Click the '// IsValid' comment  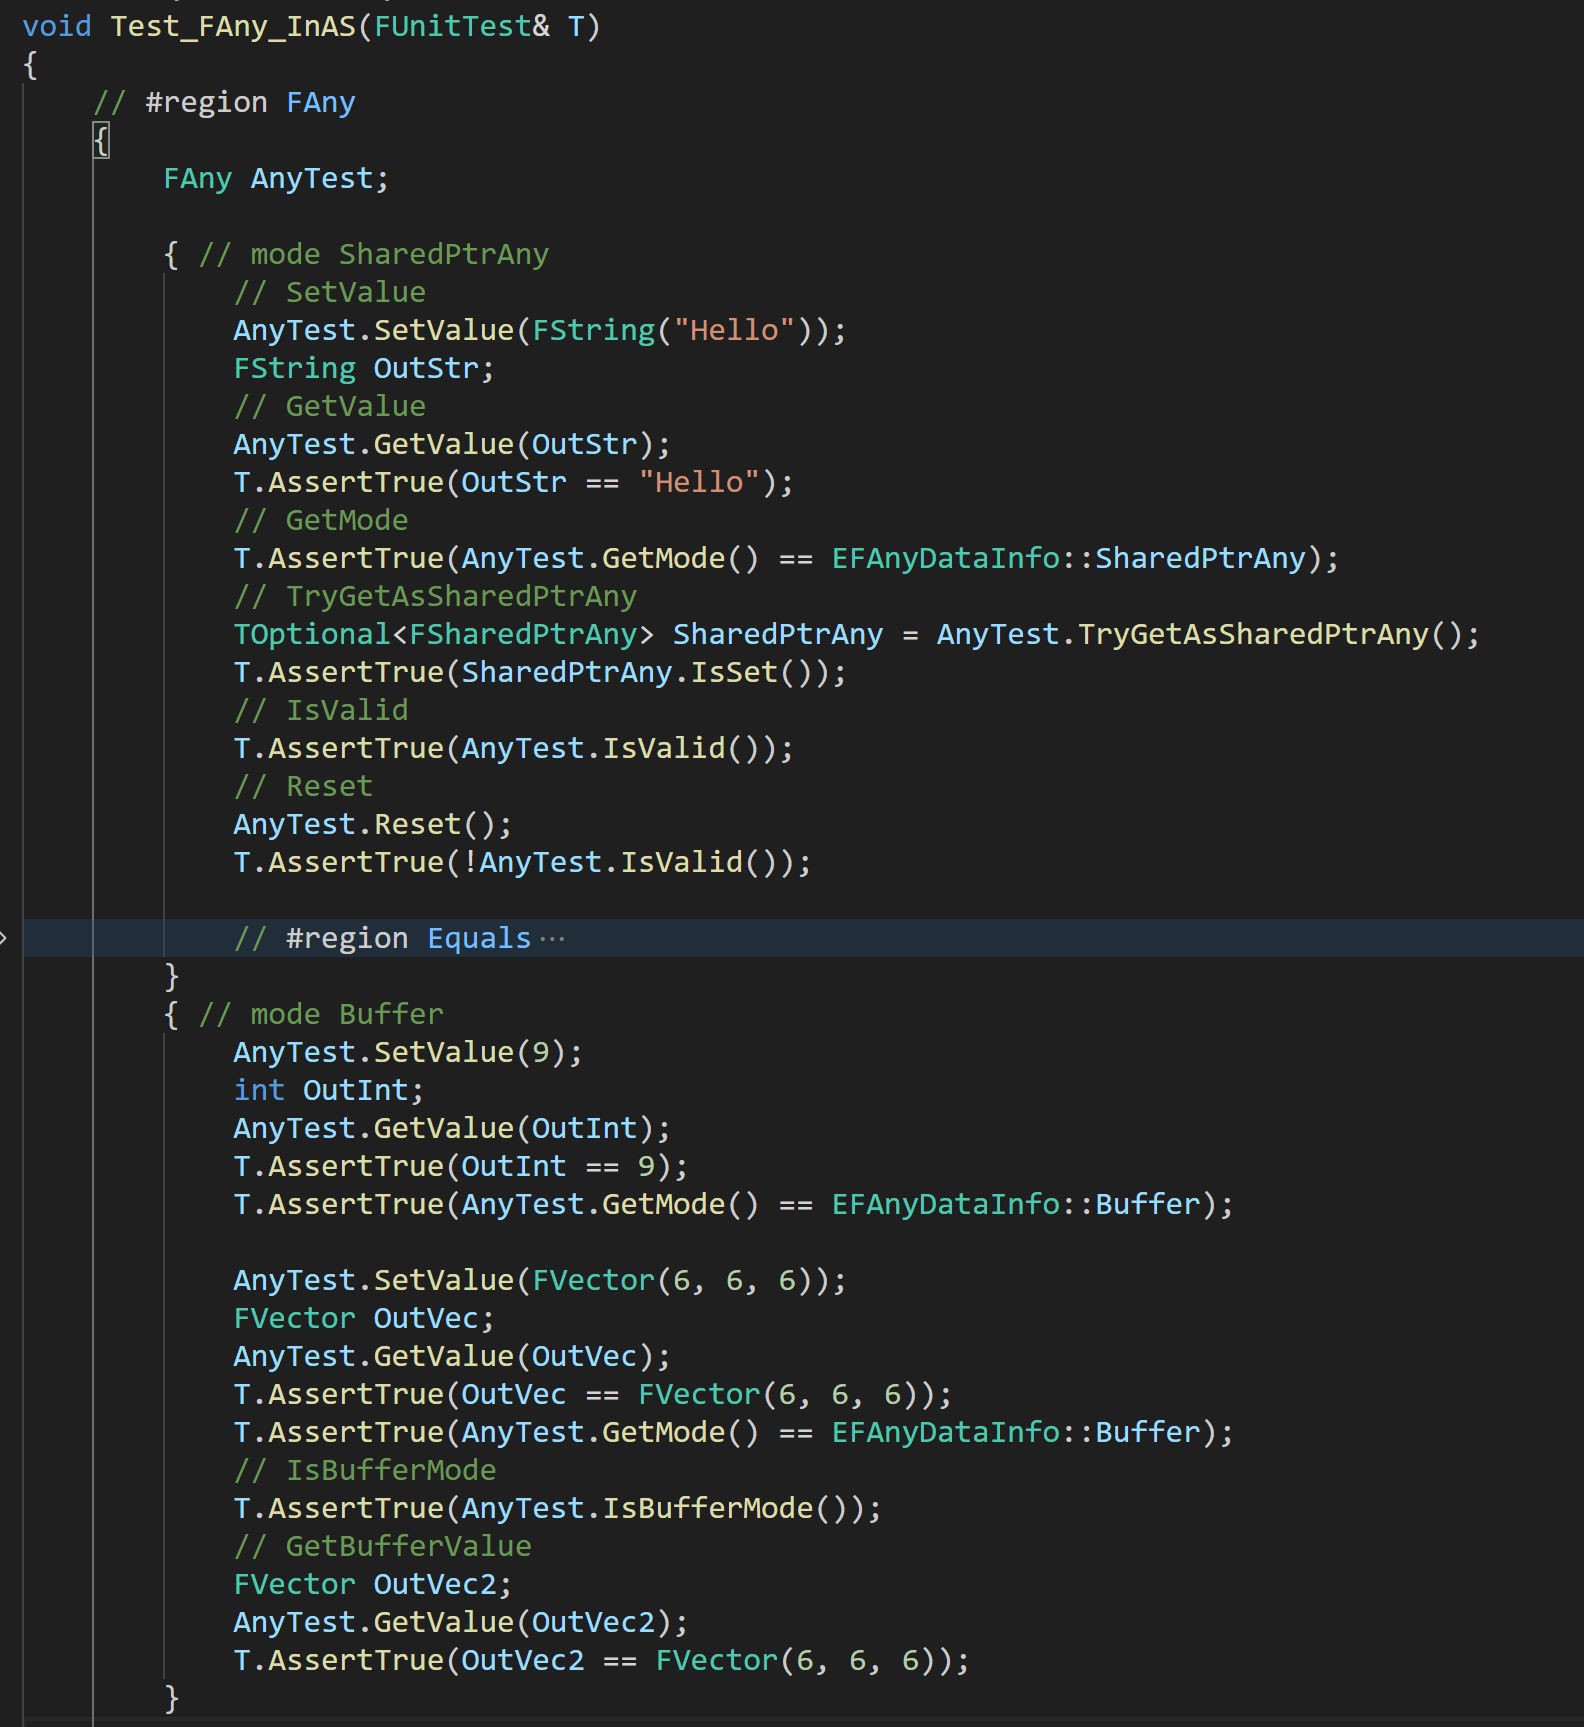[321, 710]
